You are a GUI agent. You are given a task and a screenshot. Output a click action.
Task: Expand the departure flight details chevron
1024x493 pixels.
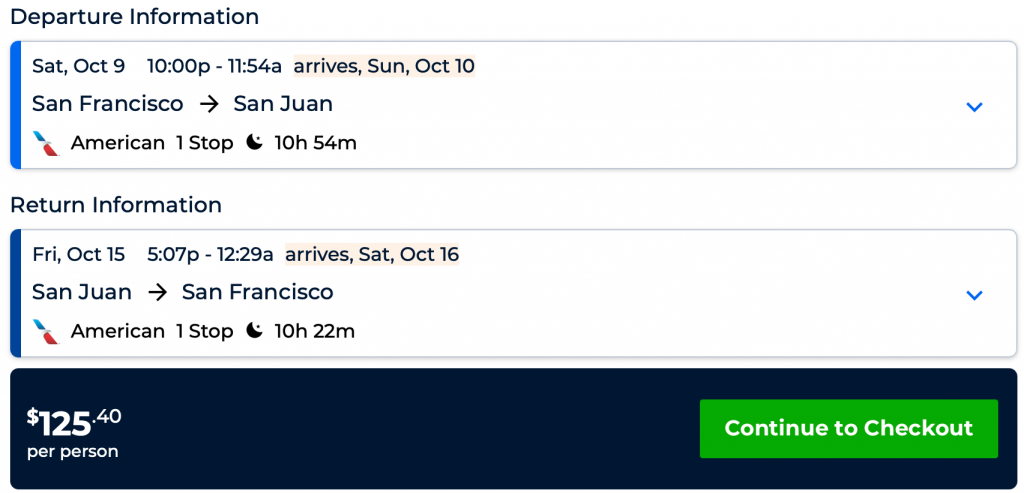(974, 107)
